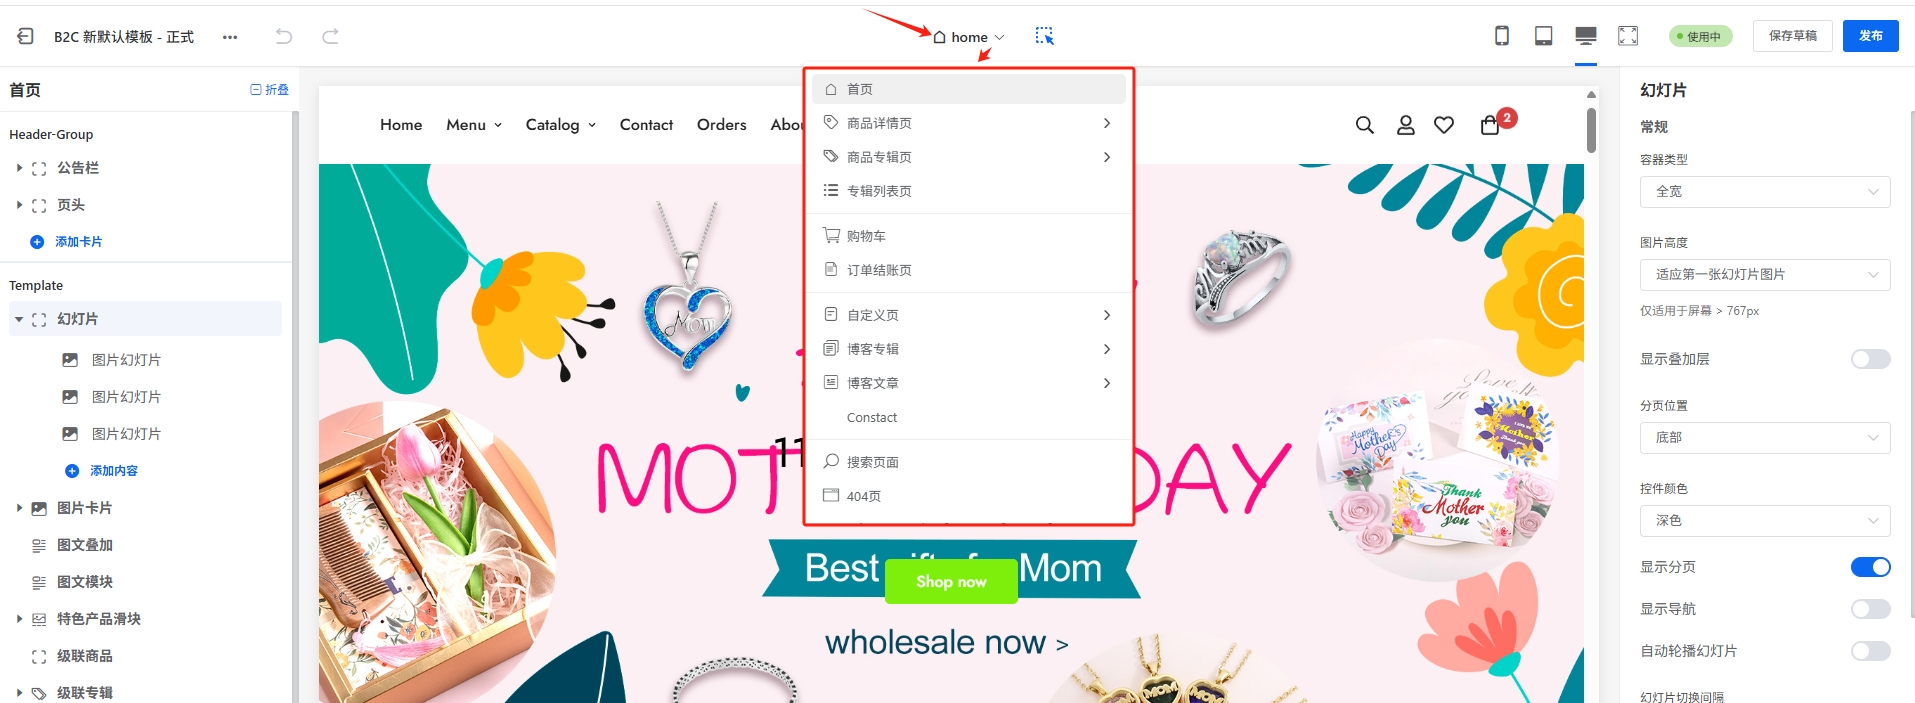Open the 容器类型 dropdown showing 全宽
This screenshot has height=703, width=1915.
[1765, 191]
